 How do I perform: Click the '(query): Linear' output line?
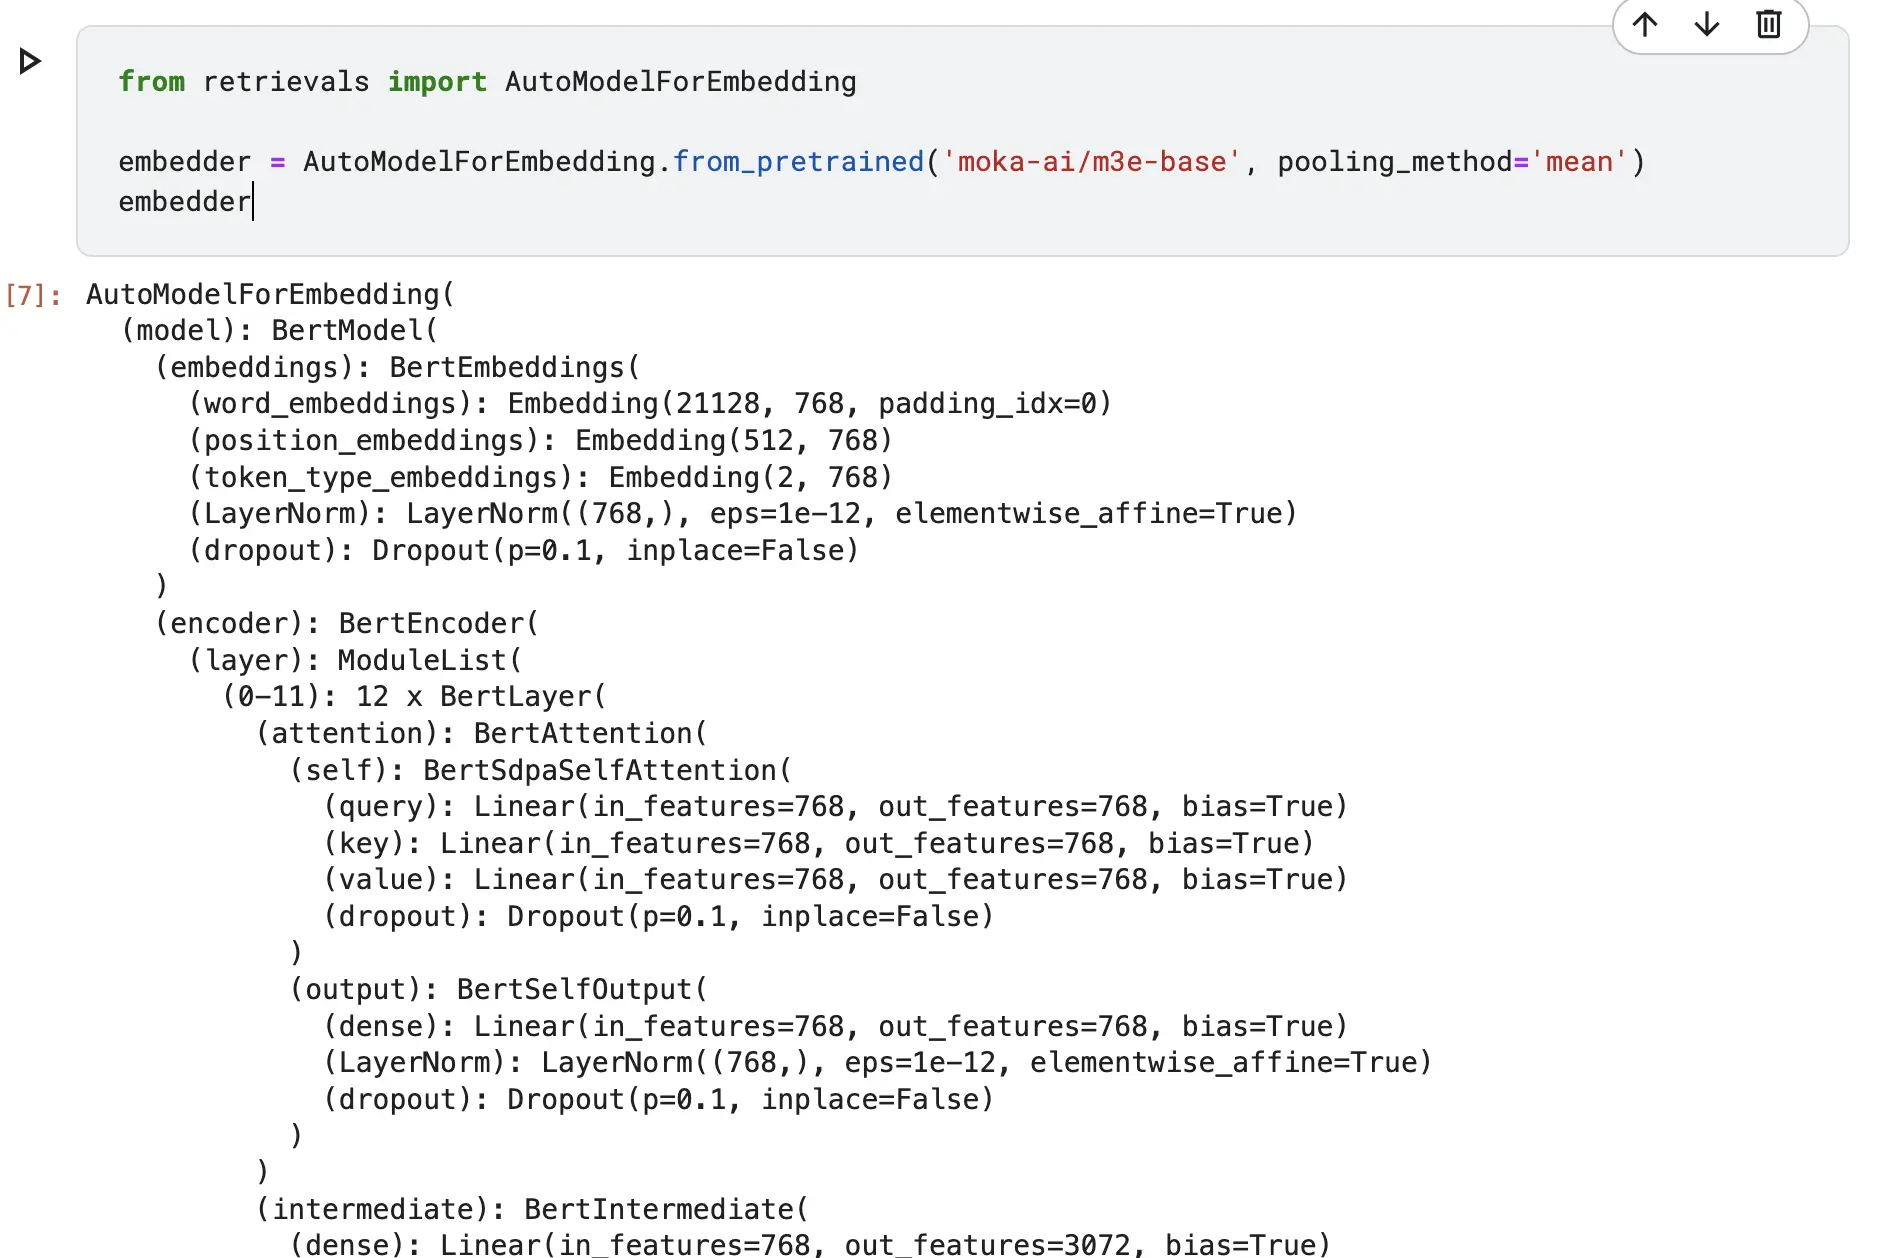click(x=835, y=807)
